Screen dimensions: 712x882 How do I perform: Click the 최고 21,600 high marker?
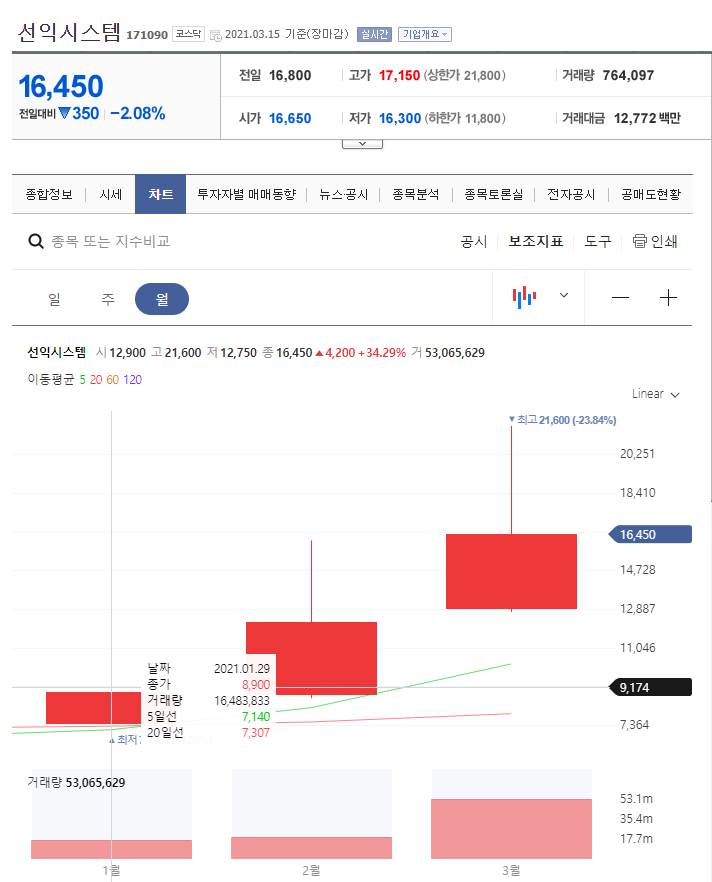(562, 420)
